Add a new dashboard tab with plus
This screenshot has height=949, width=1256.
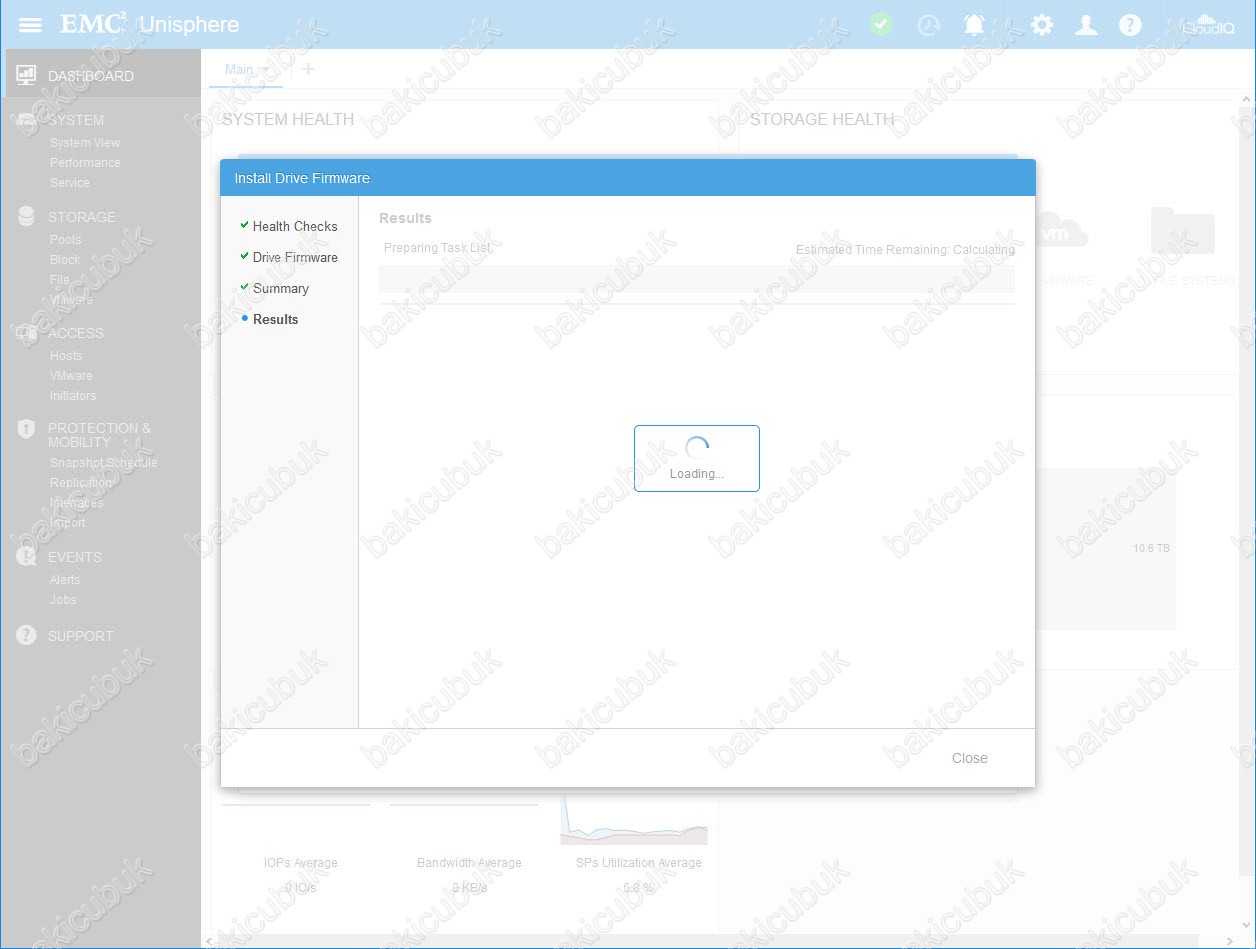308,69
